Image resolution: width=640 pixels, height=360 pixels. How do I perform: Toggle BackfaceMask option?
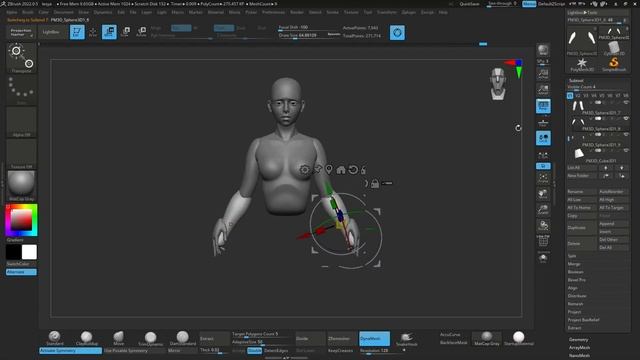pos(453,343)
